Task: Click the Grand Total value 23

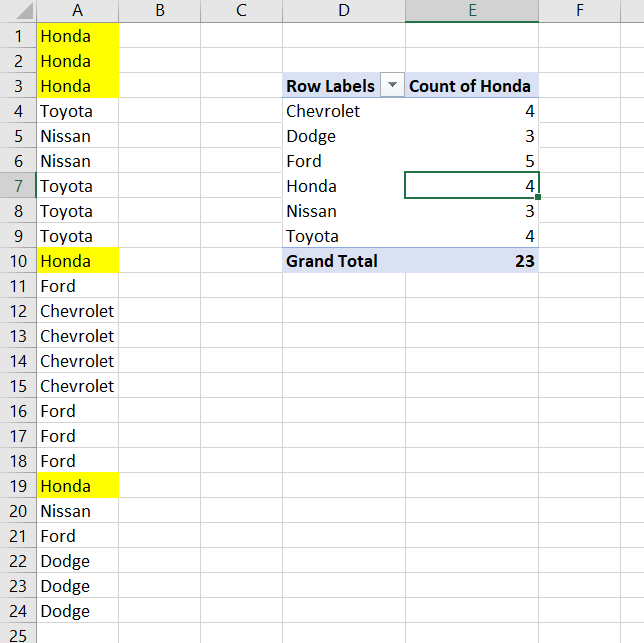Action: (x=472, y=261)
